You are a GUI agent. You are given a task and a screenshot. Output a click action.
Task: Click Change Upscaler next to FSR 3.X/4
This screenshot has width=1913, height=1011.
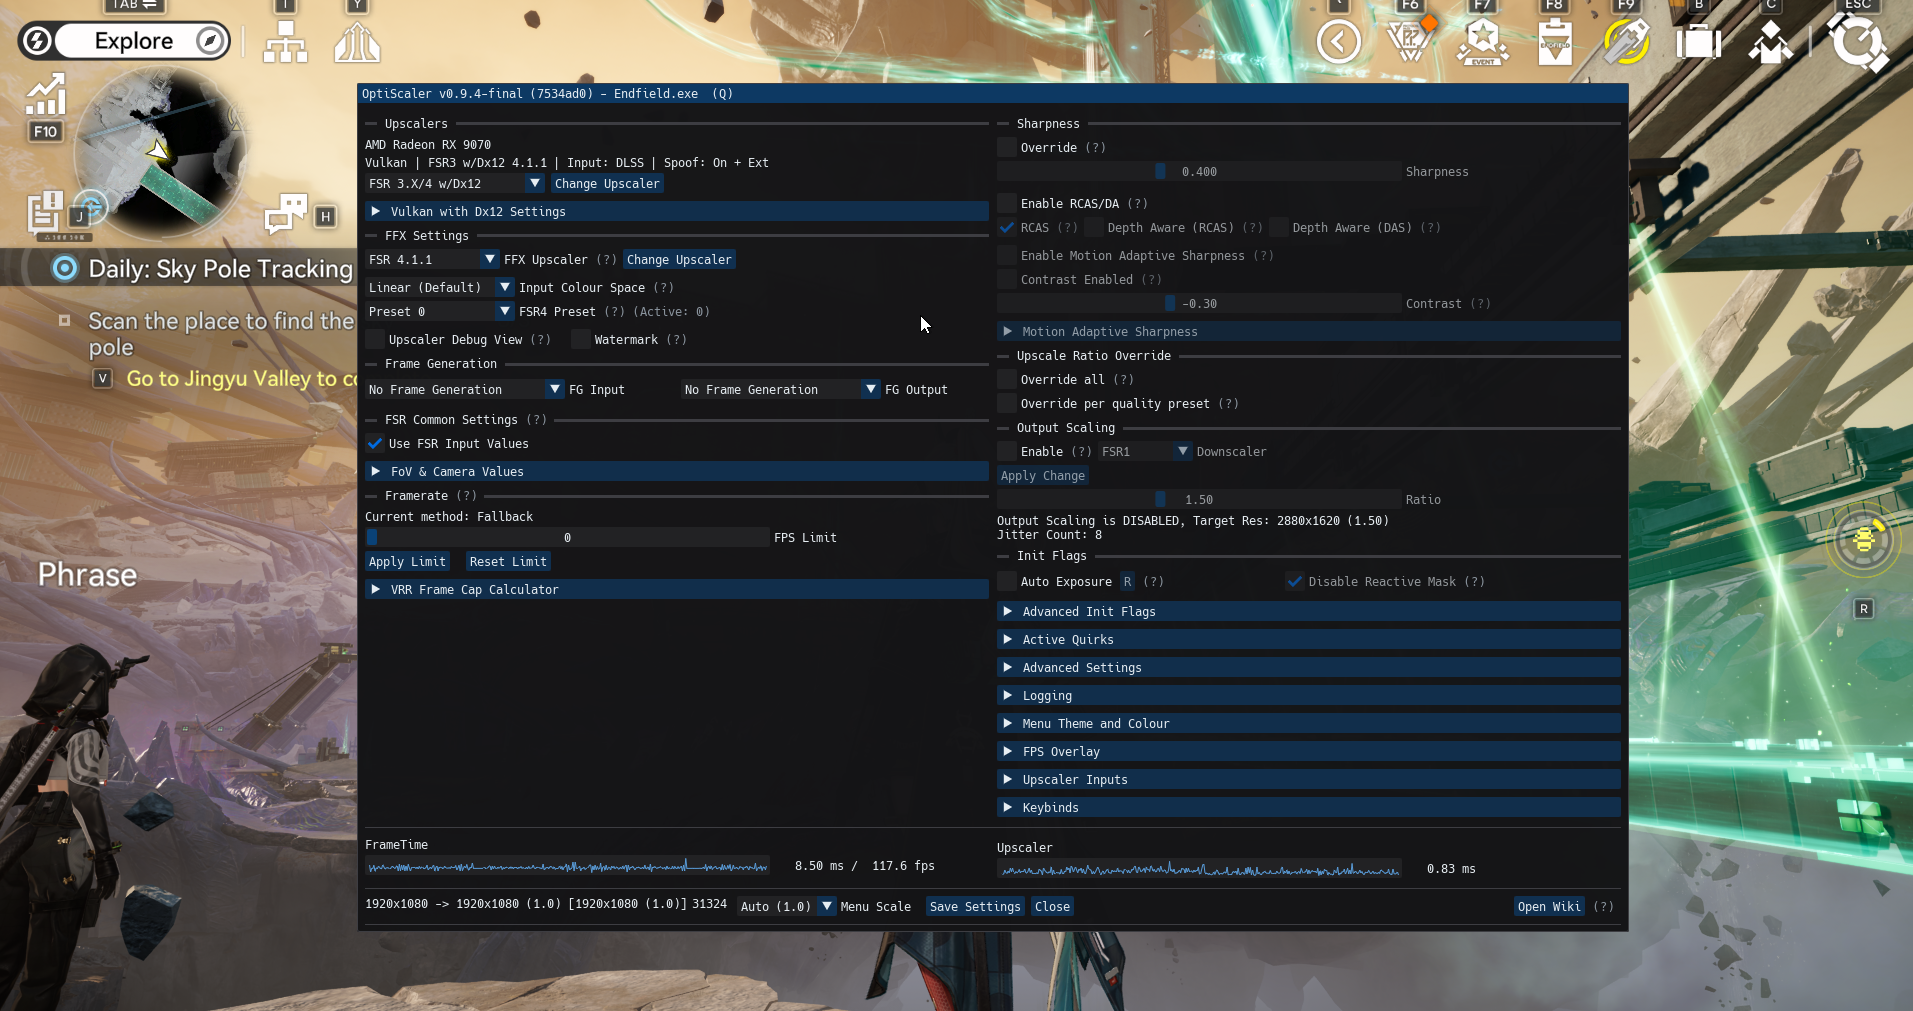pyautogui.click(x=607, y=183)
